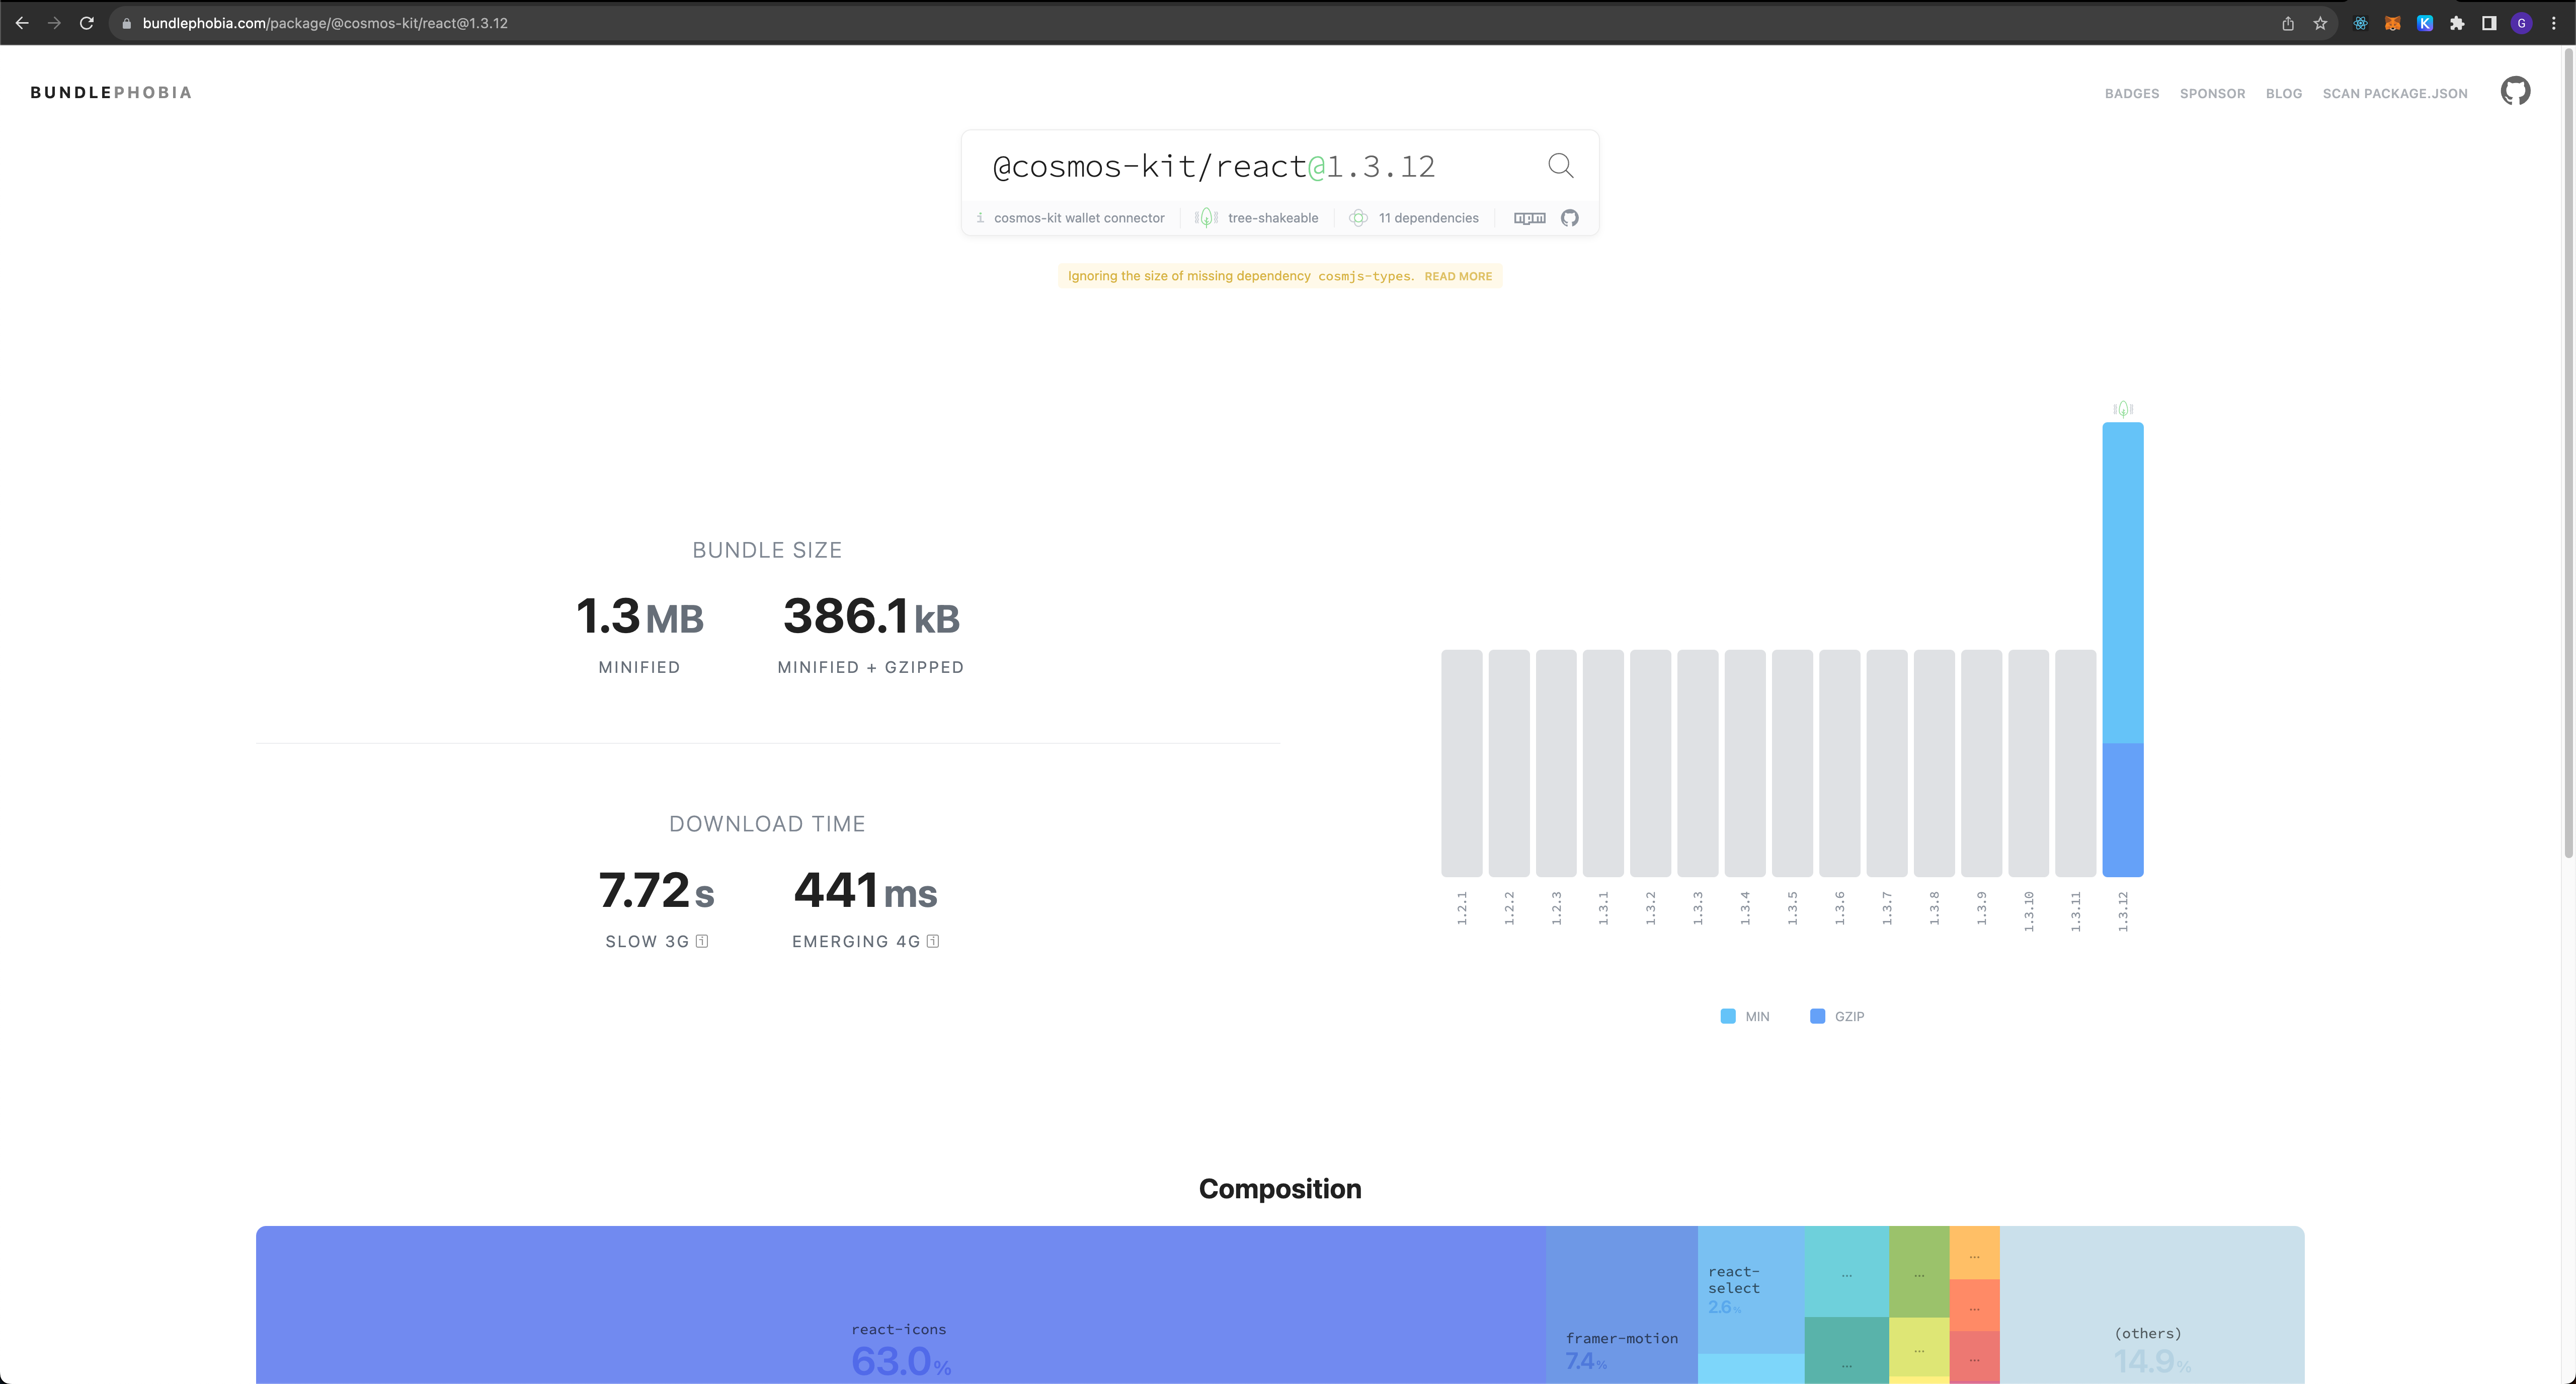This screenshot has width=2576, height=1384.
Task: Toggle browser side panel icon
Action: coord(2489,23)
